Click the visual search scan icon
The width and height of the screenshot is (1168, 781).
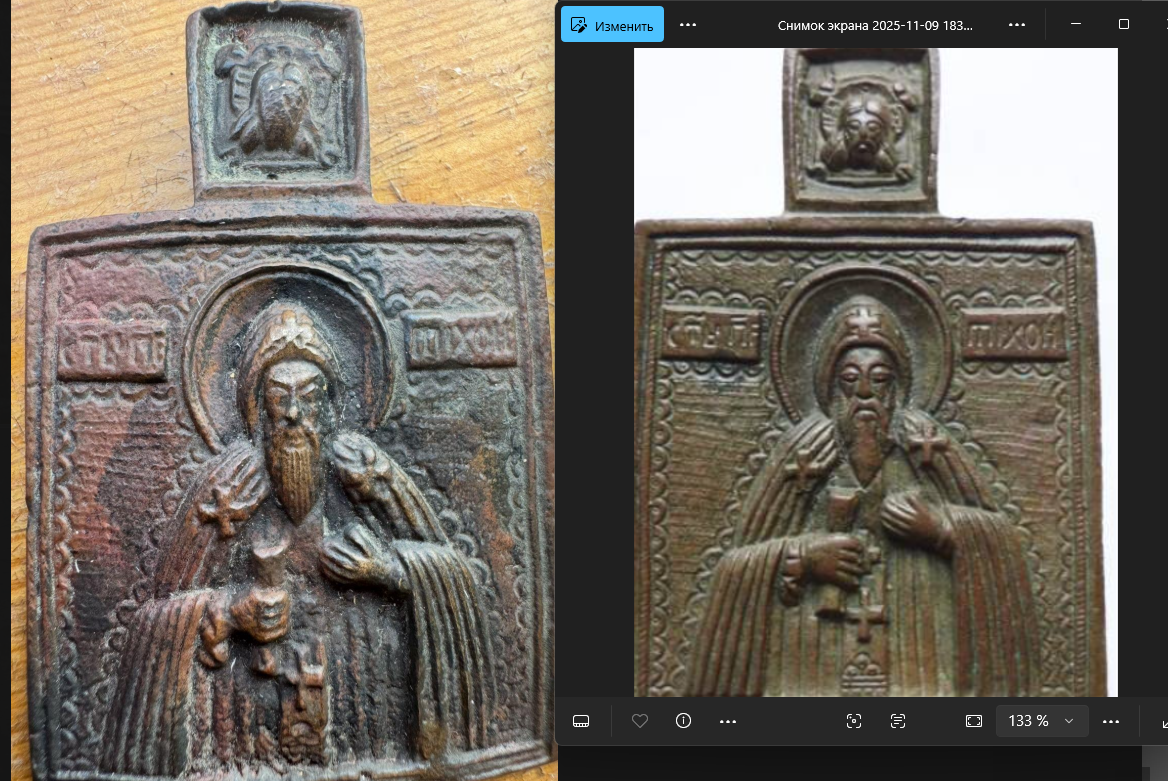click(x=854, y=721)
